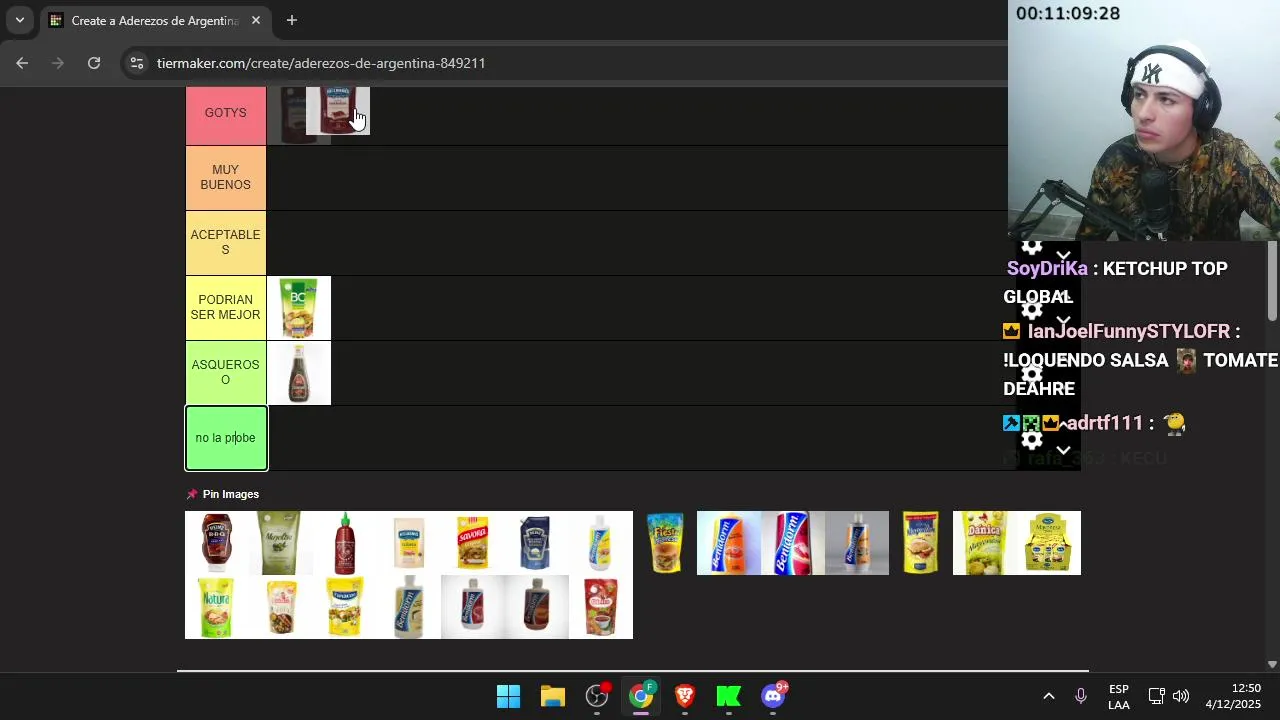Reload the tiermaker page

pyautogui.click(x=94, y=63)
